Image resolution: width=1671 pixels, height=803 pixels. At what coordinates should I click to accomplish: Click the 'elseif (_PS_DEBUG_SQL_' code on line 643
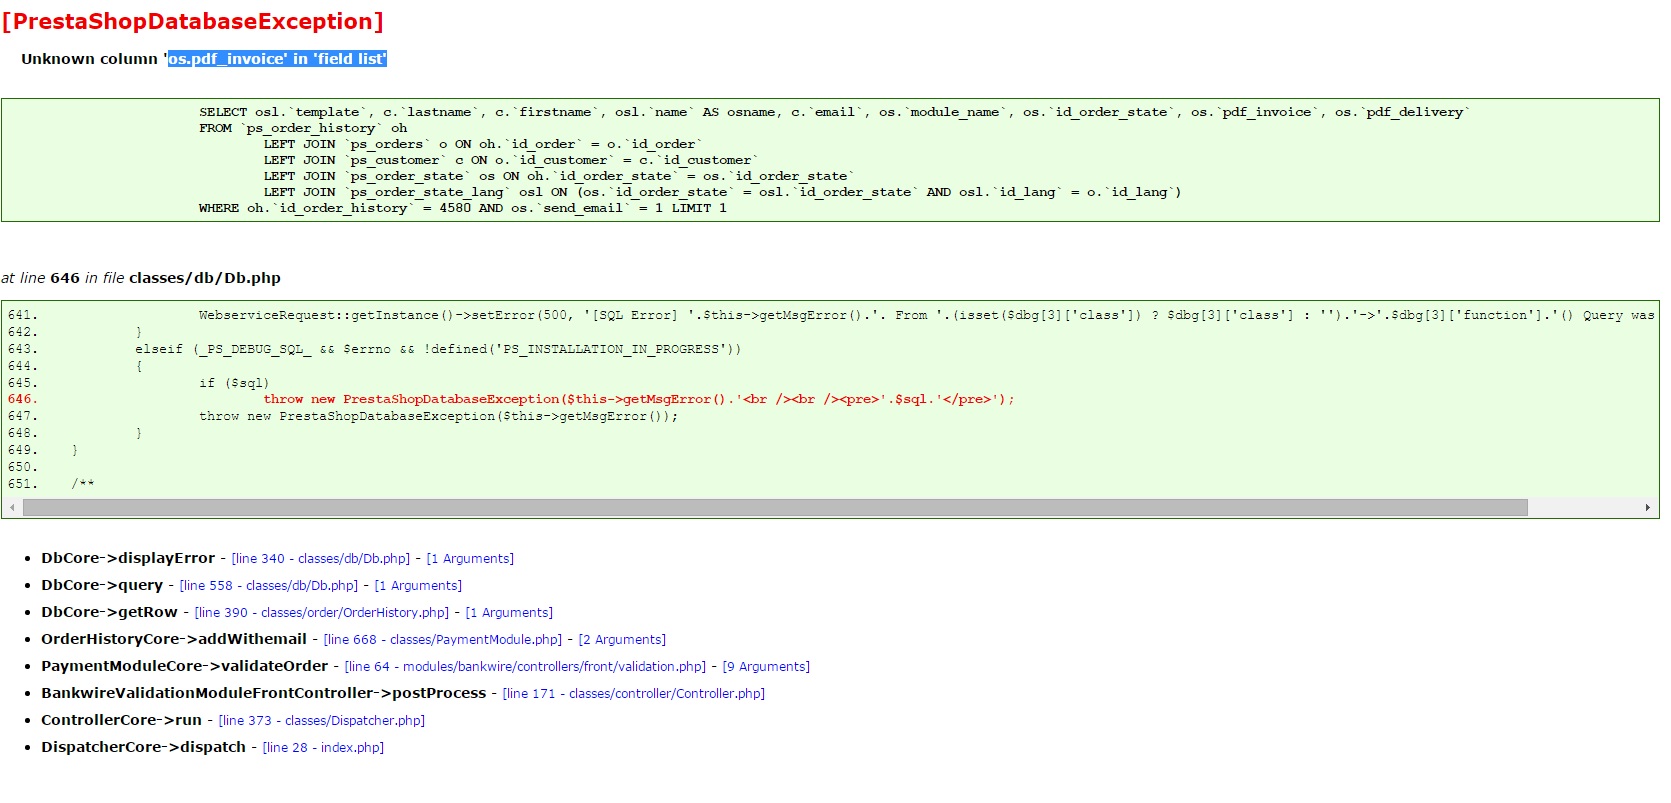[438, 349]
